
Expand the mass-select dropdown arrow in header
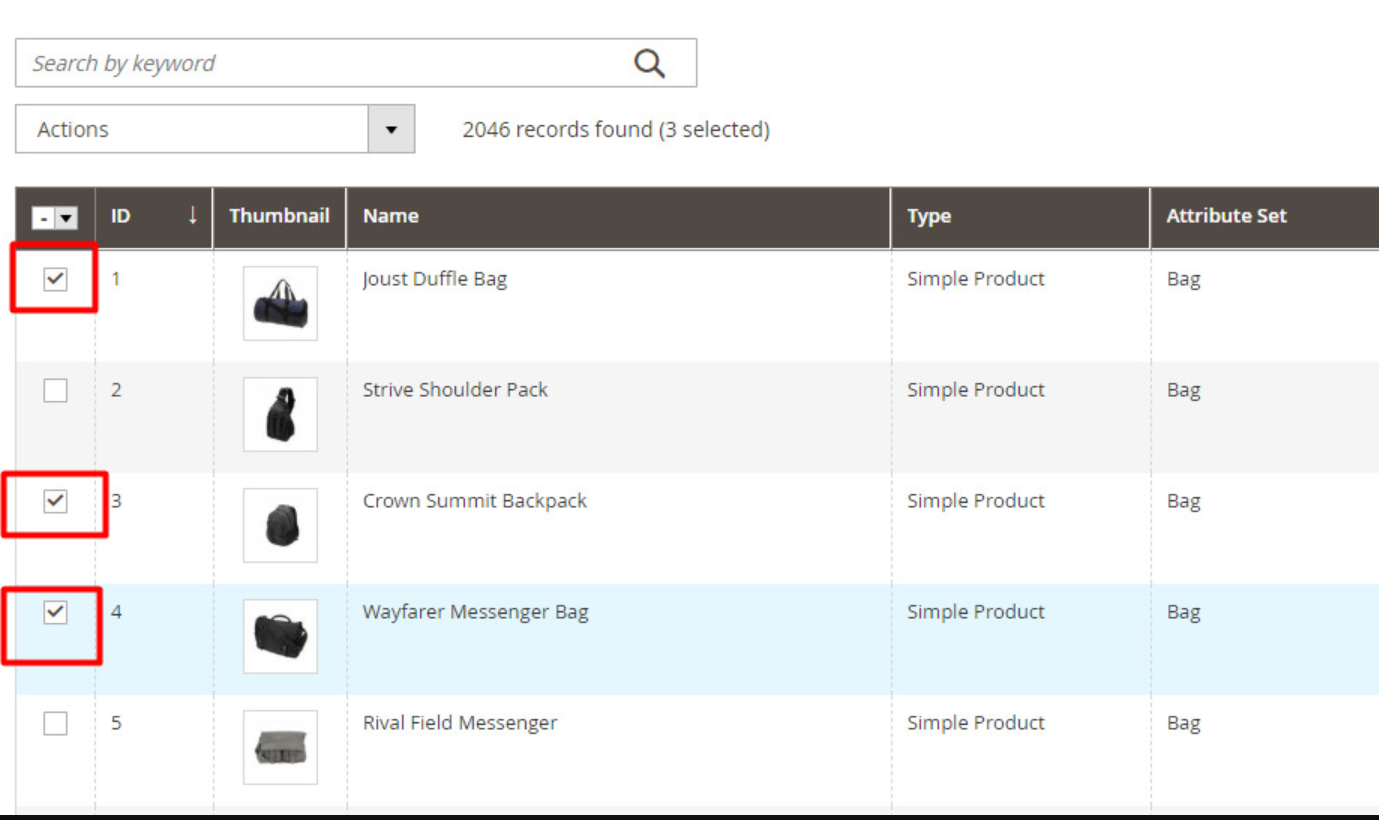point(66,218)
